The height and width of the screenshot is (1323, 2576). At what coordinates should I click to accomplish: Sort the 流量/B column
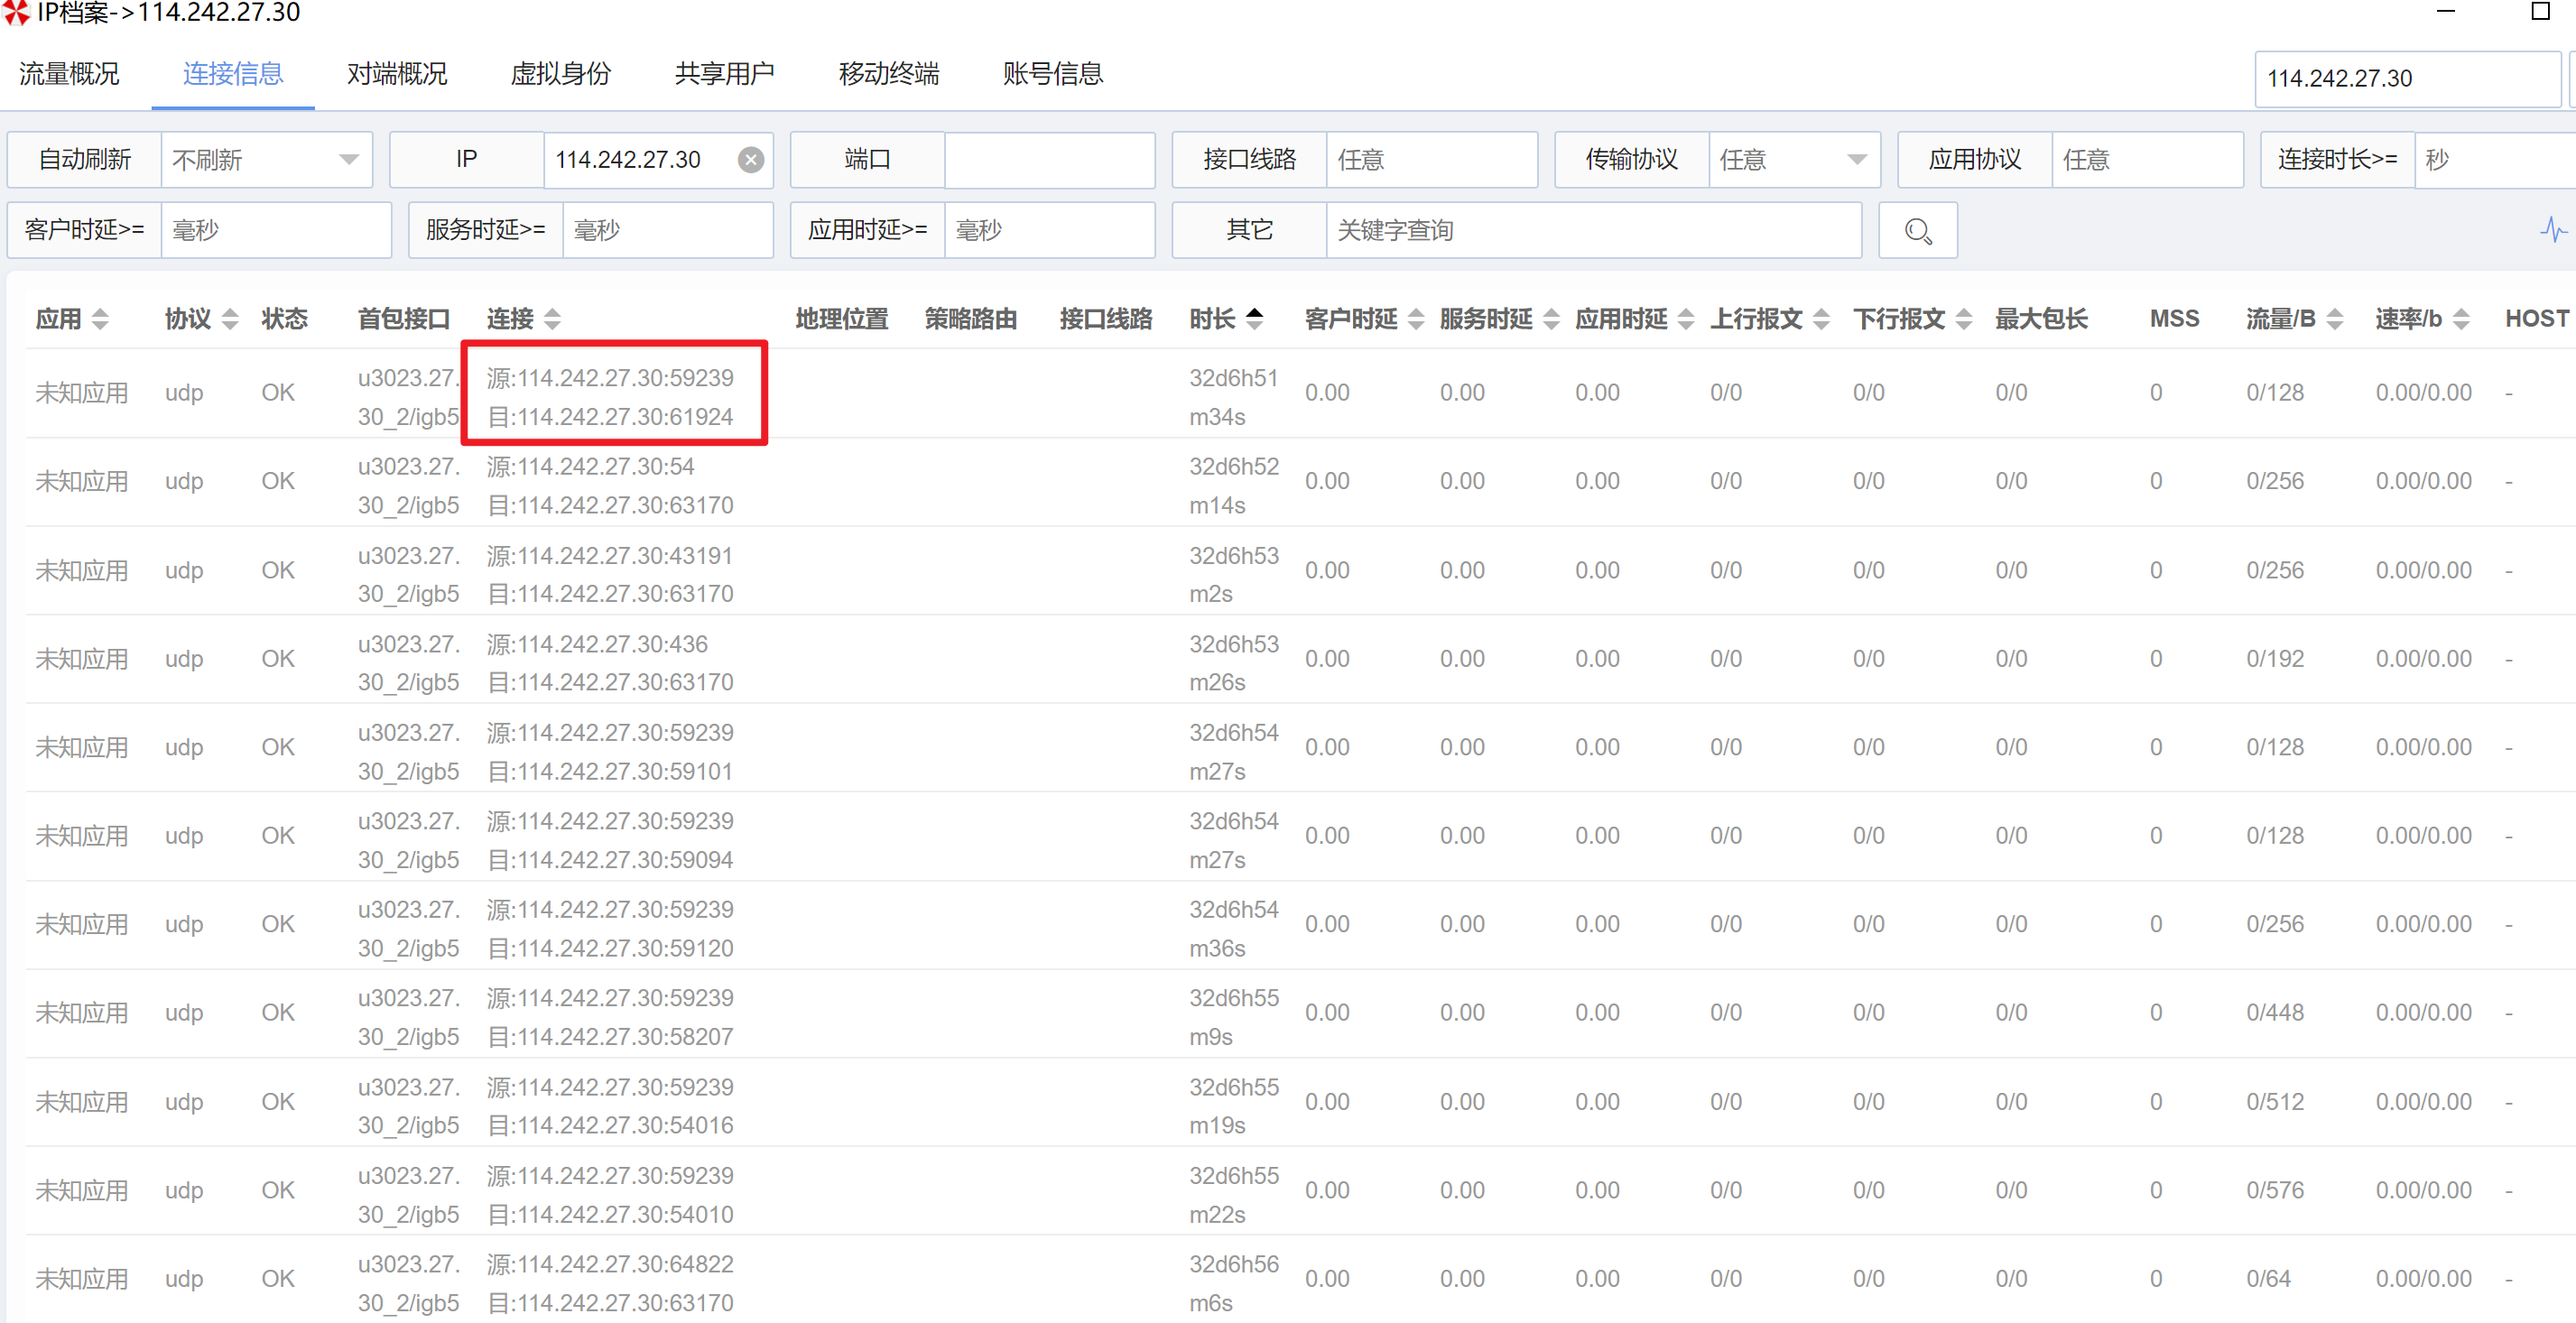(2335, 319)
